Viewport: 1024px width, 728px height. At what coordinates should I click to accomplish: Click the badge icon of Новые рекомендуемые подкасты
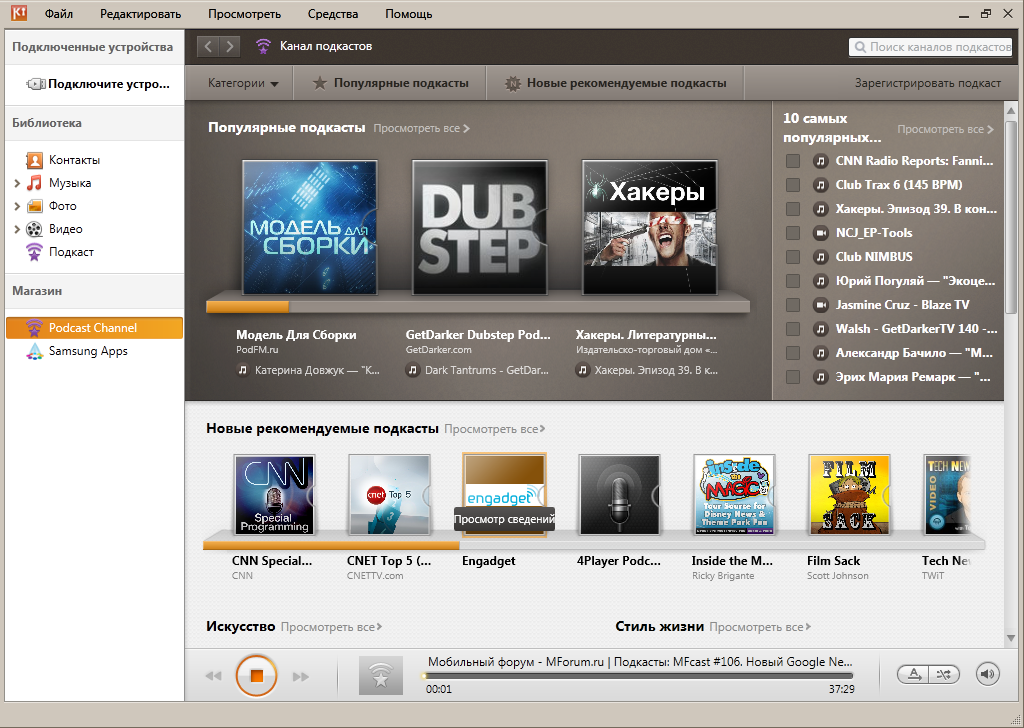pos(513,84)
